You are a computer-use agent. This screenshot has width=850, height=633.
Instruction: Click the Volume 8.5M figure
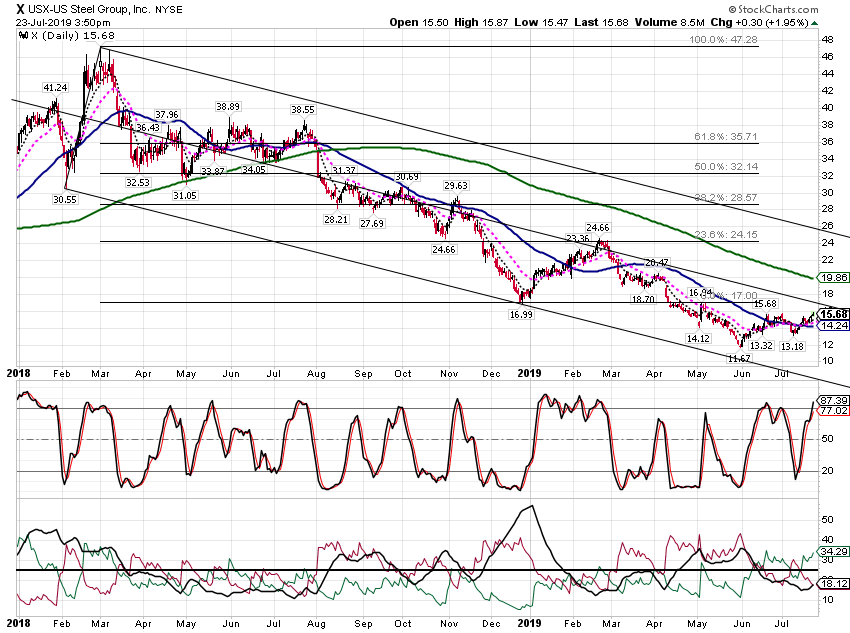point(669,22)
